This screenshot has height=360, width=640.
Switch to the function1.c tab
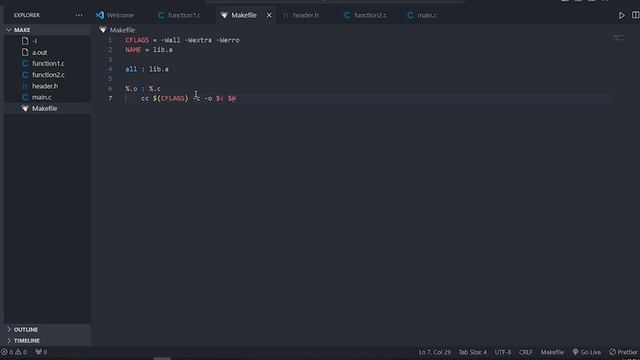179,15
